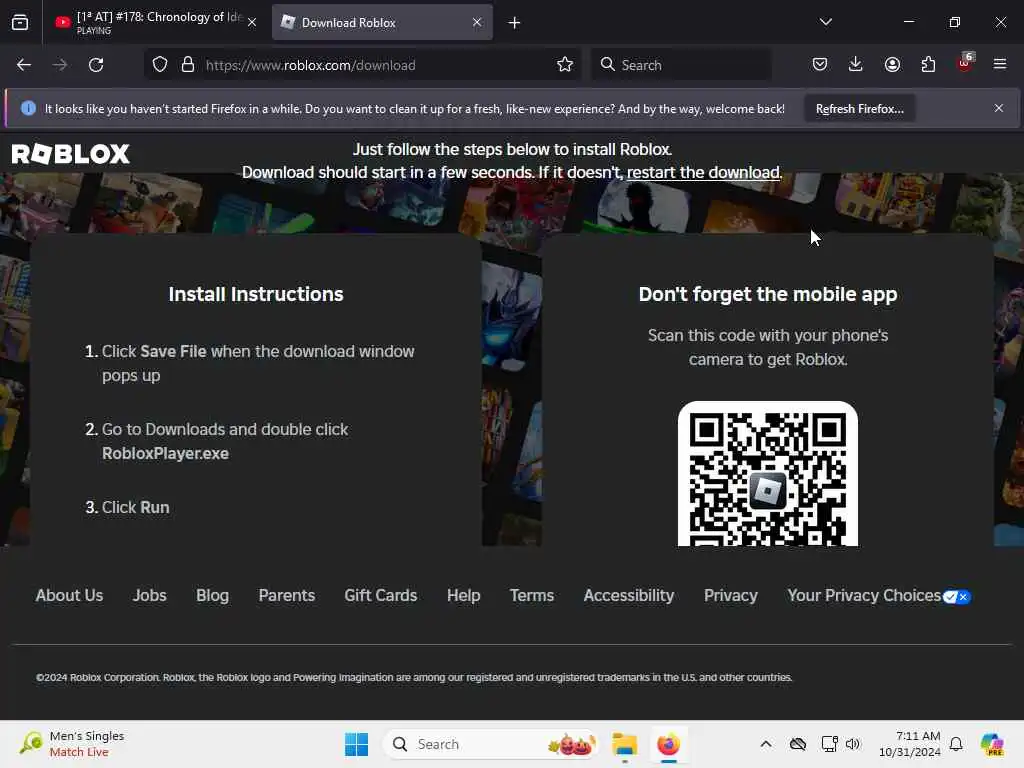This screenshot has height=768, width=1024.
Task: Open the Parents footer link
Action: coord(287,596)
